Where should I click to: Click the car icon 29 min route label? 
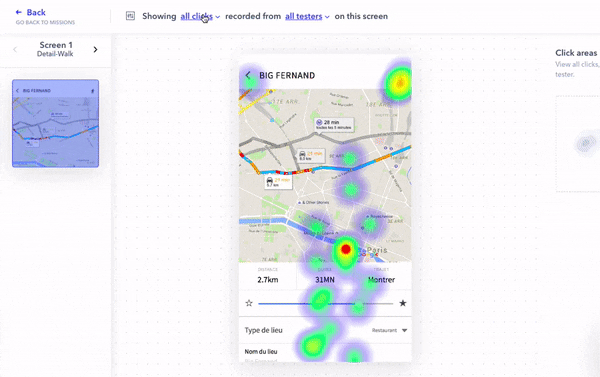click(279, 182)
